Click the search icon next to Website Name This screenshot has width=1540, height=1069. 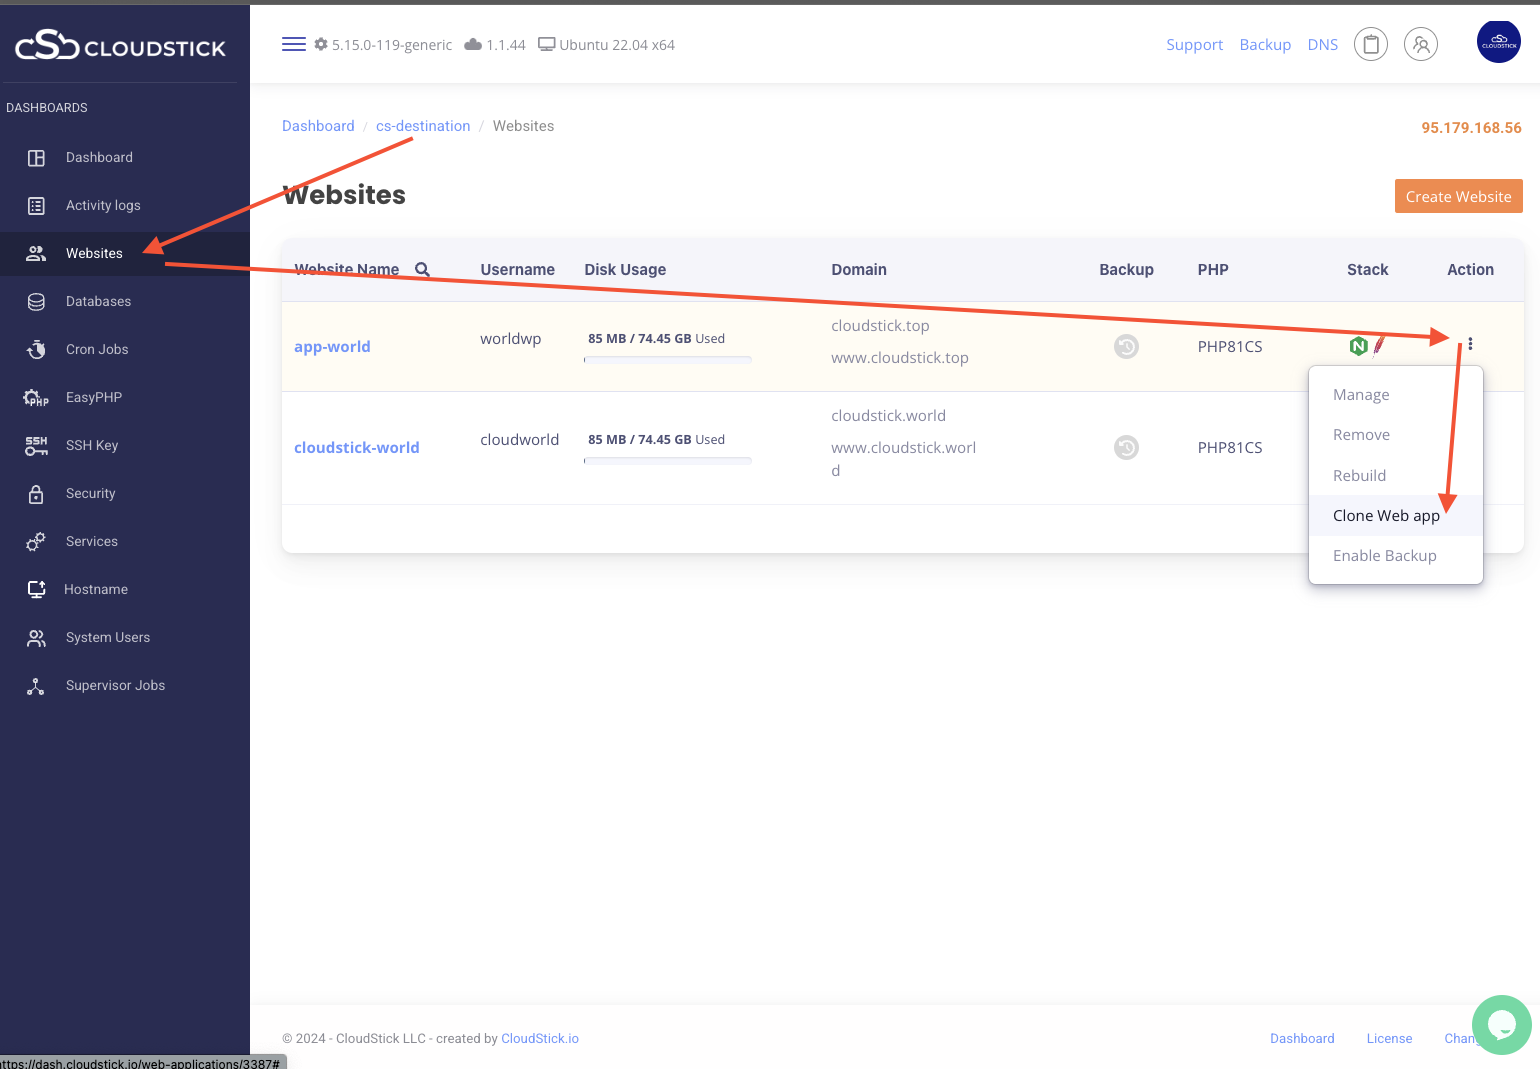click(x=422, y=269)
